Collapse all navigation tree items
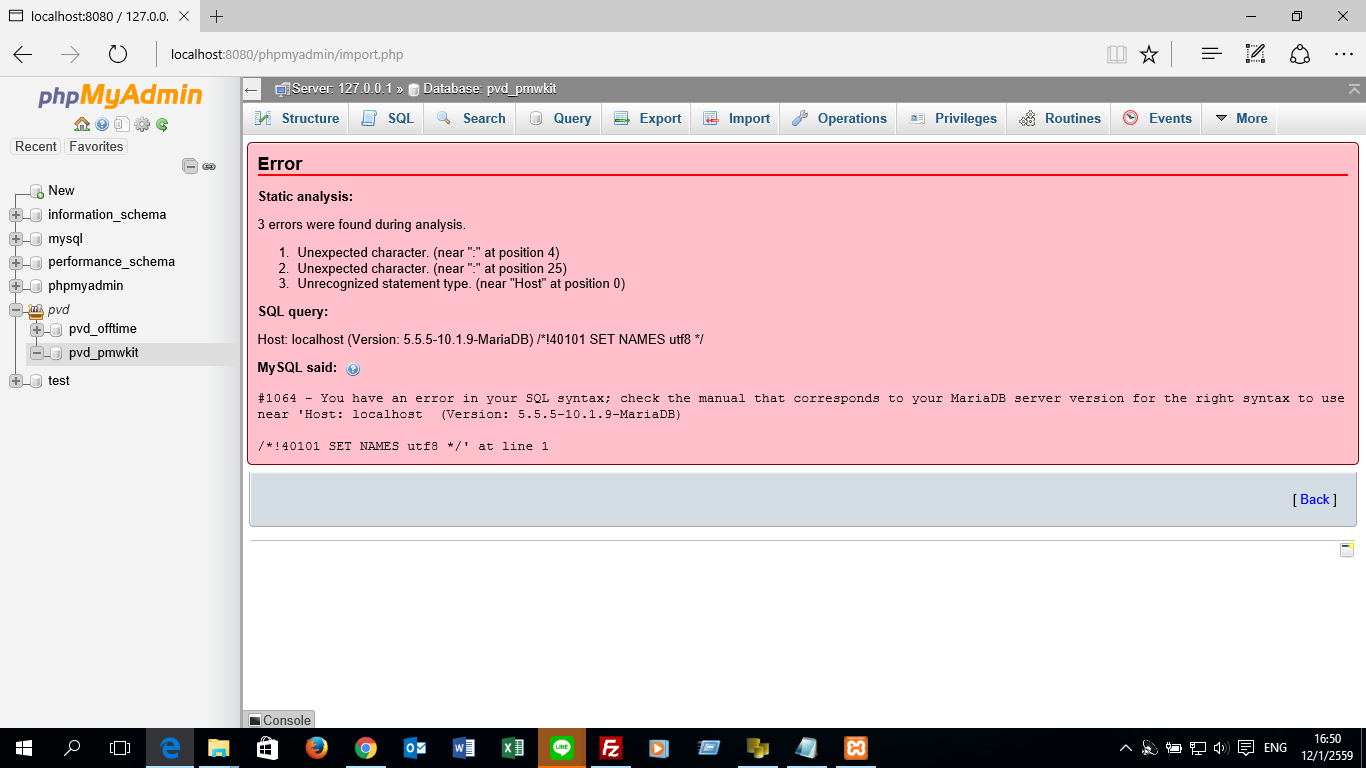Screen dimensions: 1366x768 [x=190, y=166]
